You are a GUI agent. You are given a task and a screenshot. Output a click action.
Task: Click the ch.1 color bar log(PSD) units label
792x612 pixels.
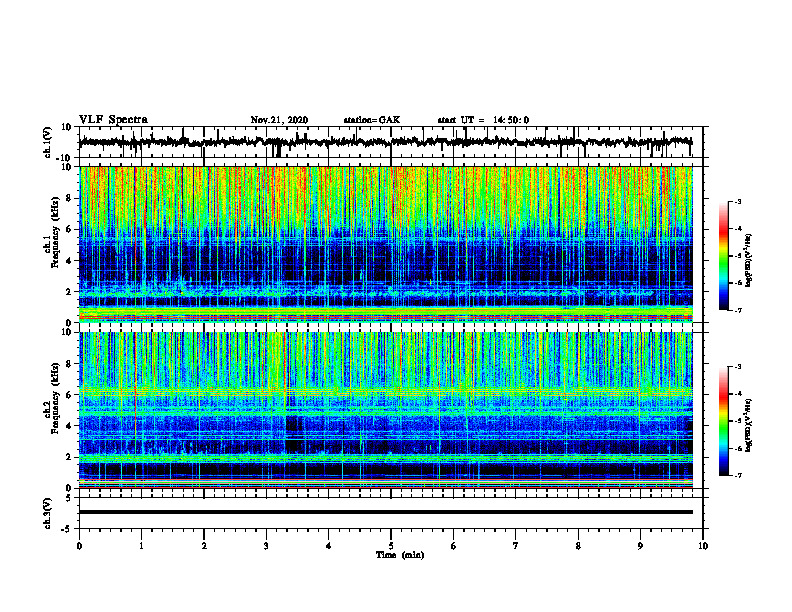[748, 260]
